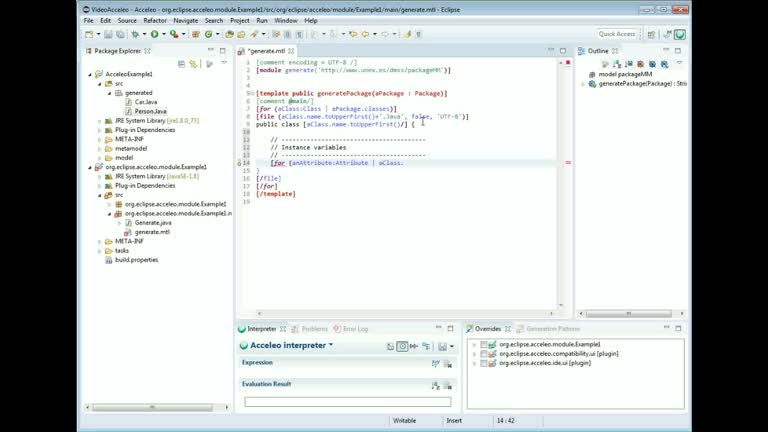Switch to the Acceleo perspective icon

point(679,34)
